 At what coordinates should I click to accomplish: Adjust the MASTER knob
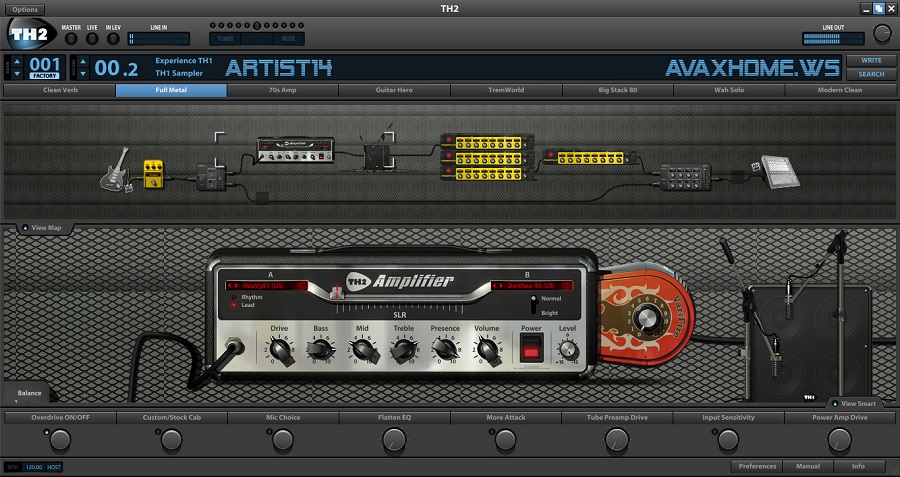point(71,38)
